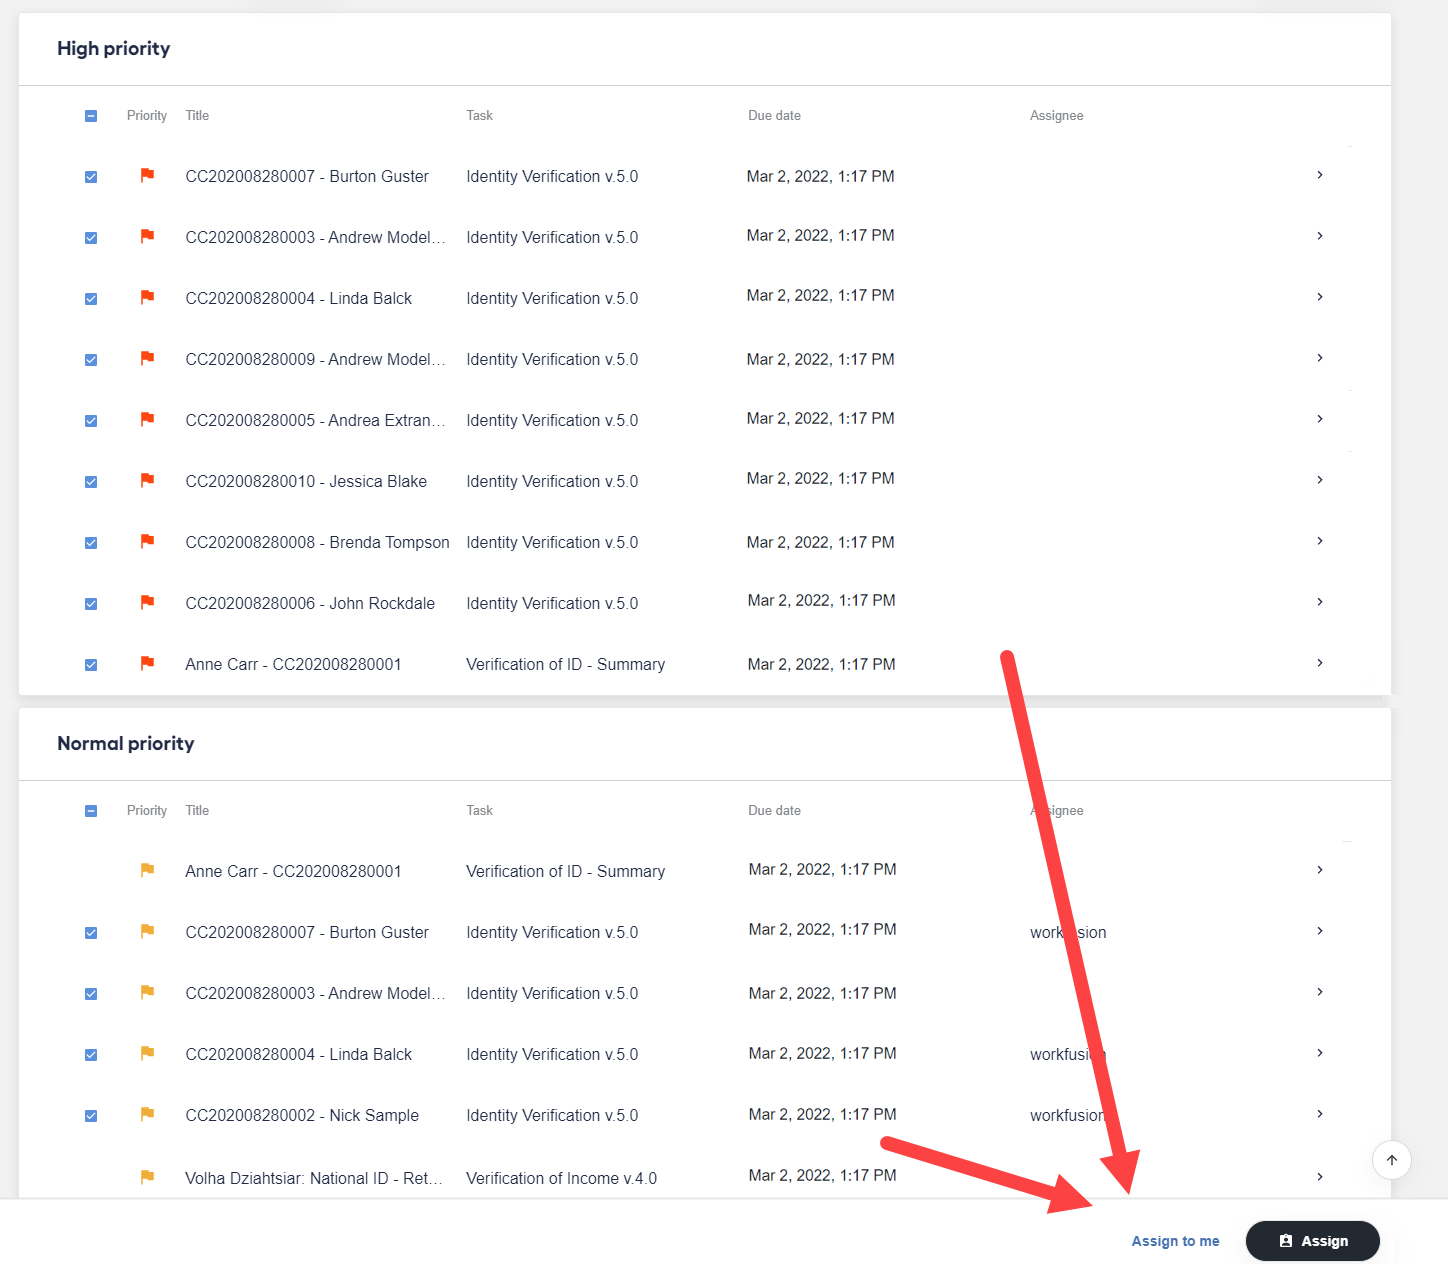Uncheck the John Rockdale task checkbox
The height and width of the screenshot is (1274, 1448).
tap(91, 604)
